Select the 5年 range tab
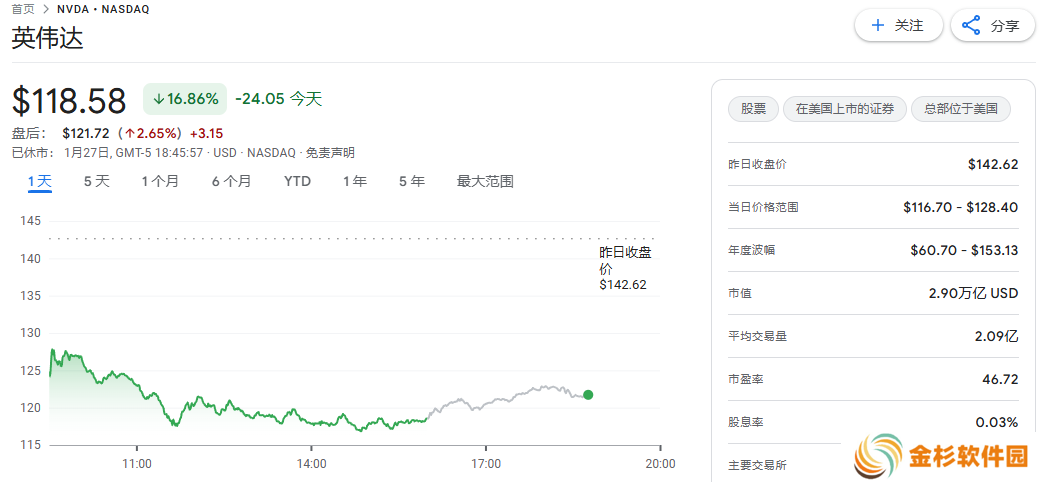The height and width of the screenshot is (482, 1041). pyautogui.click(x=412, y=181)
